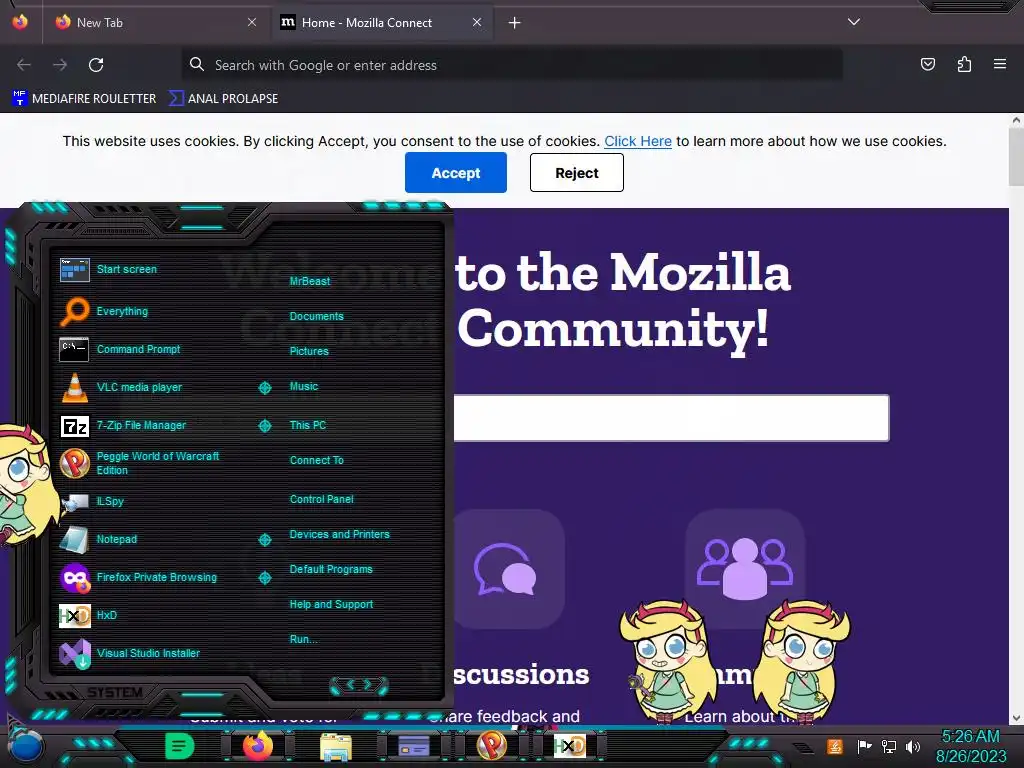The width and height of the screenshot is (1024, 768).
Task: Start Peggle World of Warcraft Edition from the start menu
Action: (140, 463)
